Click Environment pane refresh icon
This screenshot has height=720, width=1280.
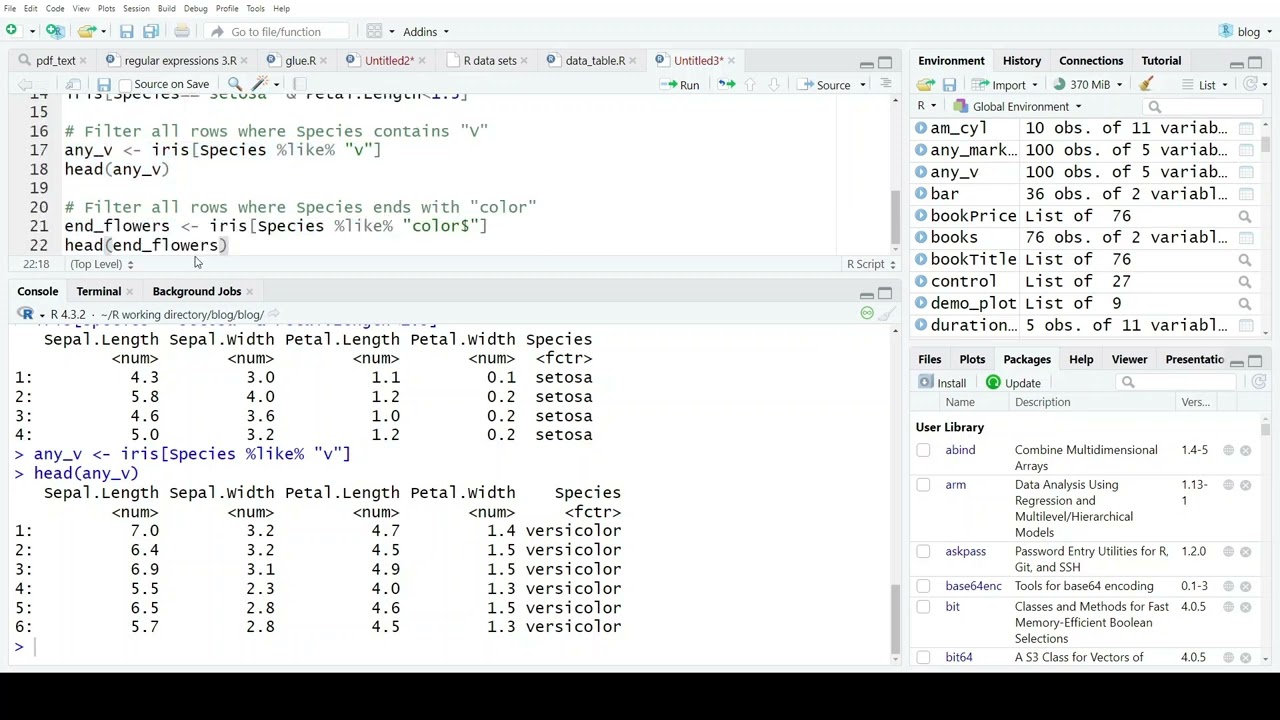tap(1250, 84)
